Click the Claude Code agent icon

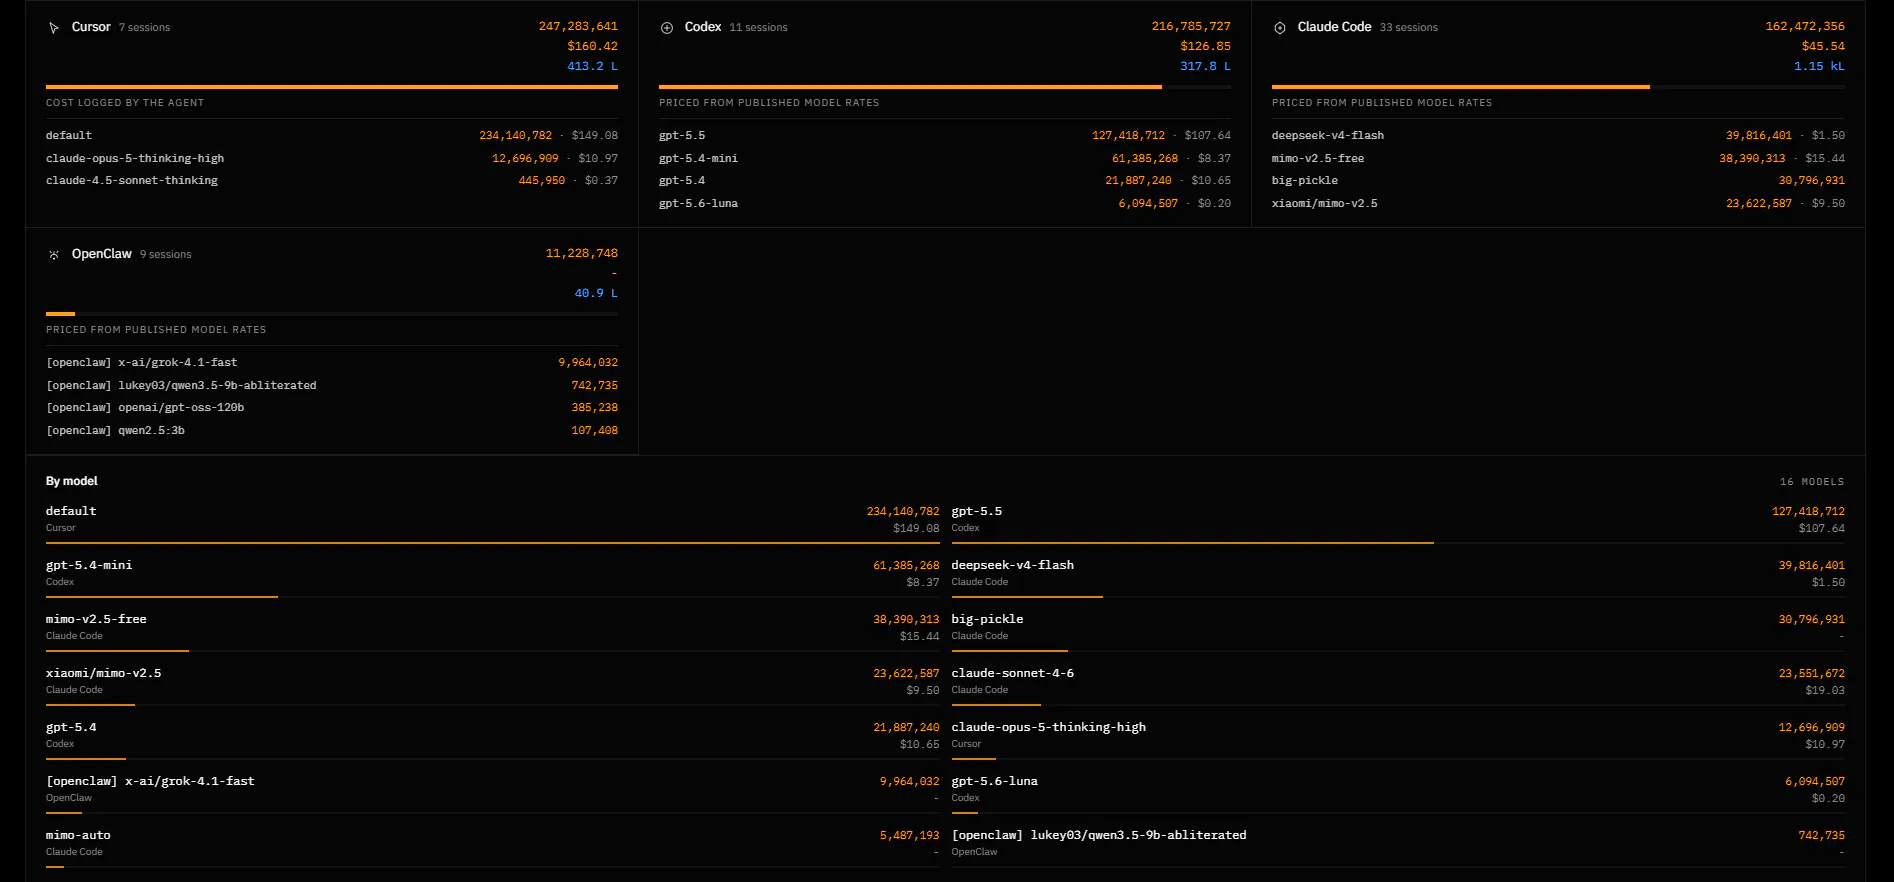click(x=1280, y=28)
